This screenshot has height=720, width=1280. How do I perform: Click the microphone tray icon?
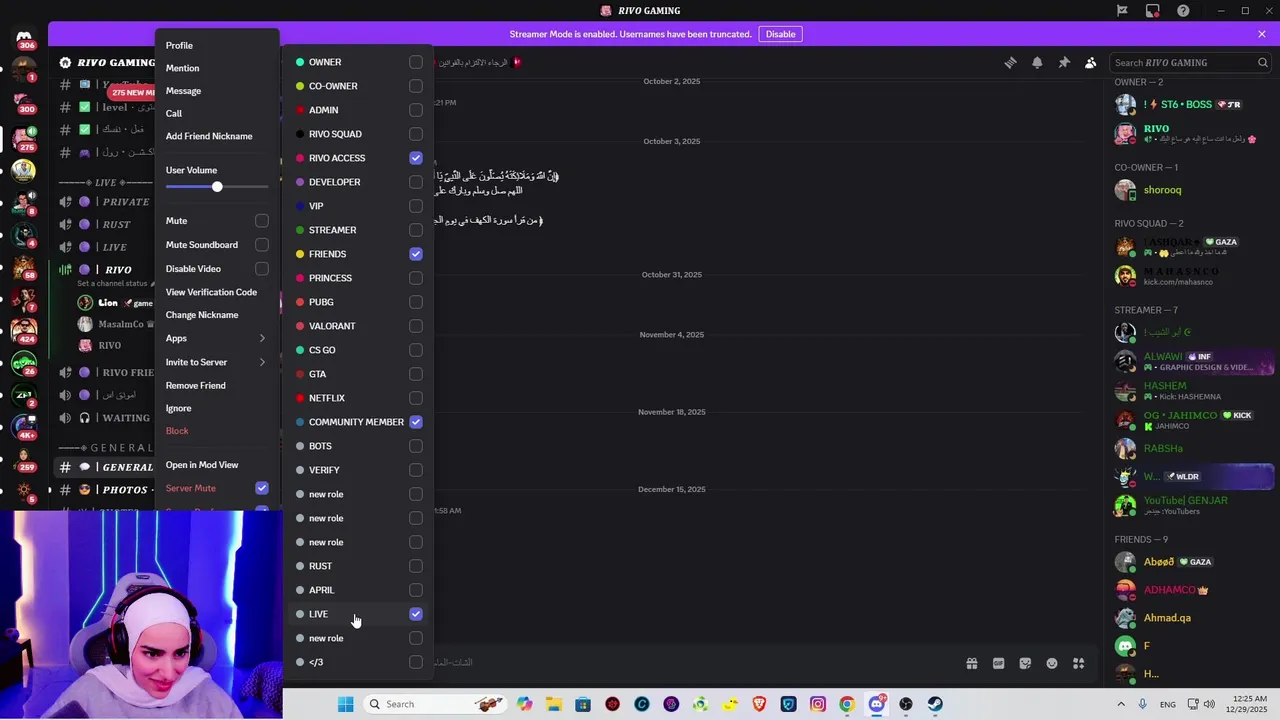point(1142,704)
